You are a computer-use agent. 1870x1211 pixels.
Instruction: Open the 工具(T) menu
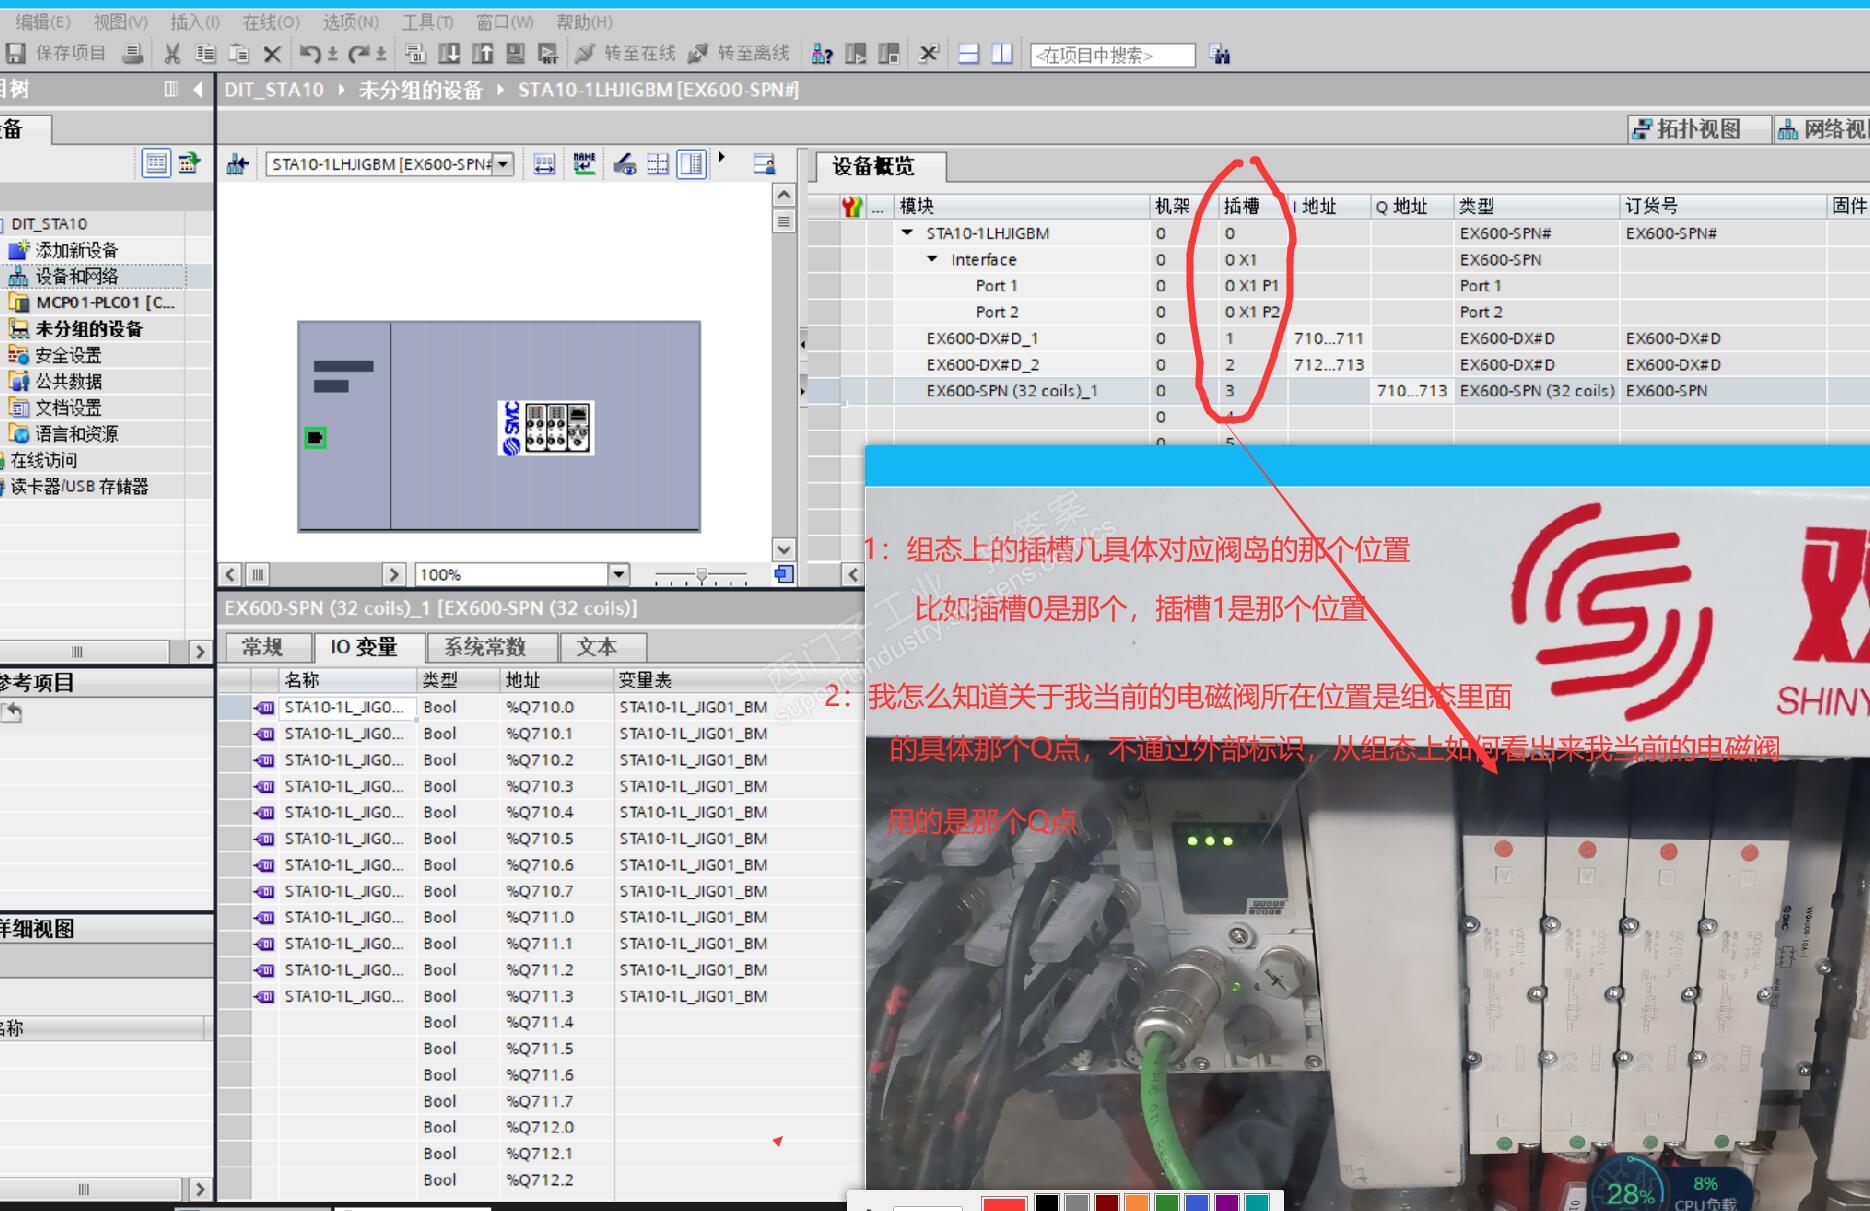click(427, 22)
